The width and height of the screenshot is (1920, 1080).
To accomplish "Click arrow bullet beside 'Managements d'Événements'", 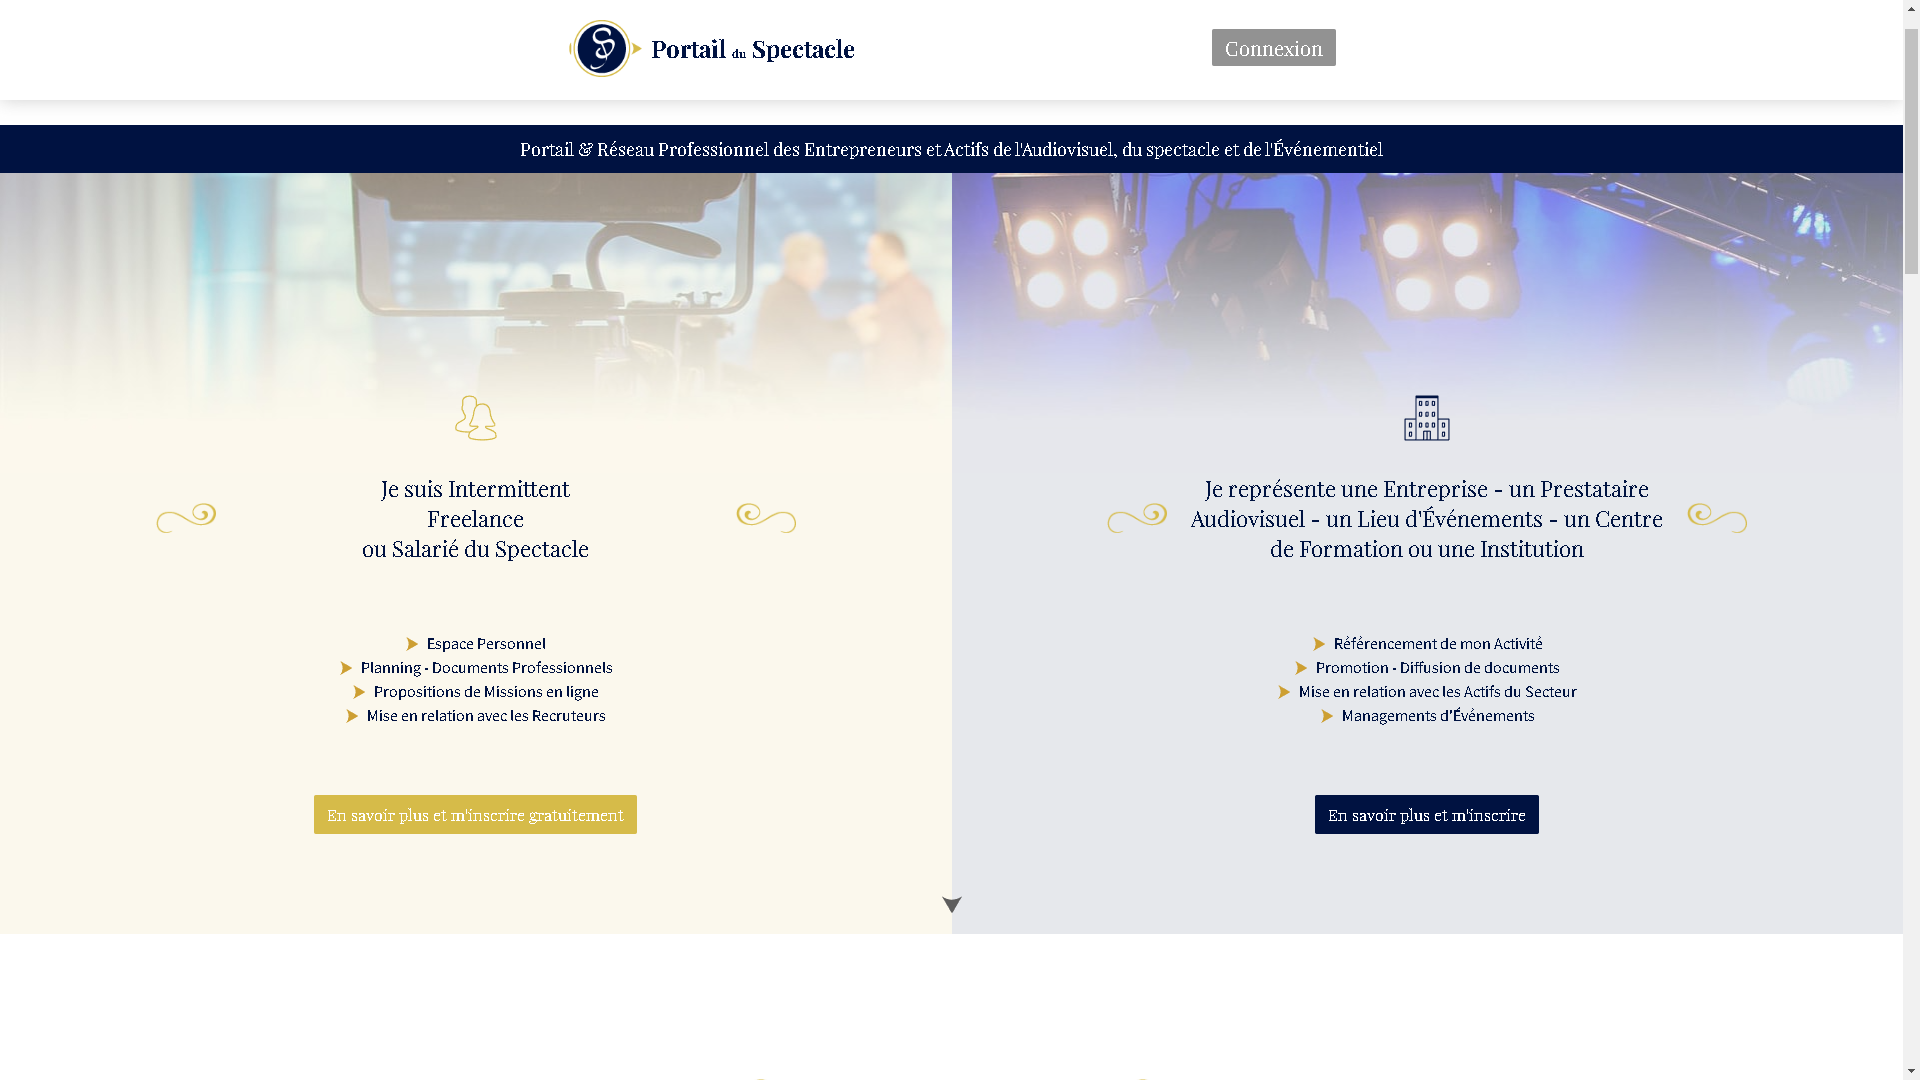I will coord(1327,716).
